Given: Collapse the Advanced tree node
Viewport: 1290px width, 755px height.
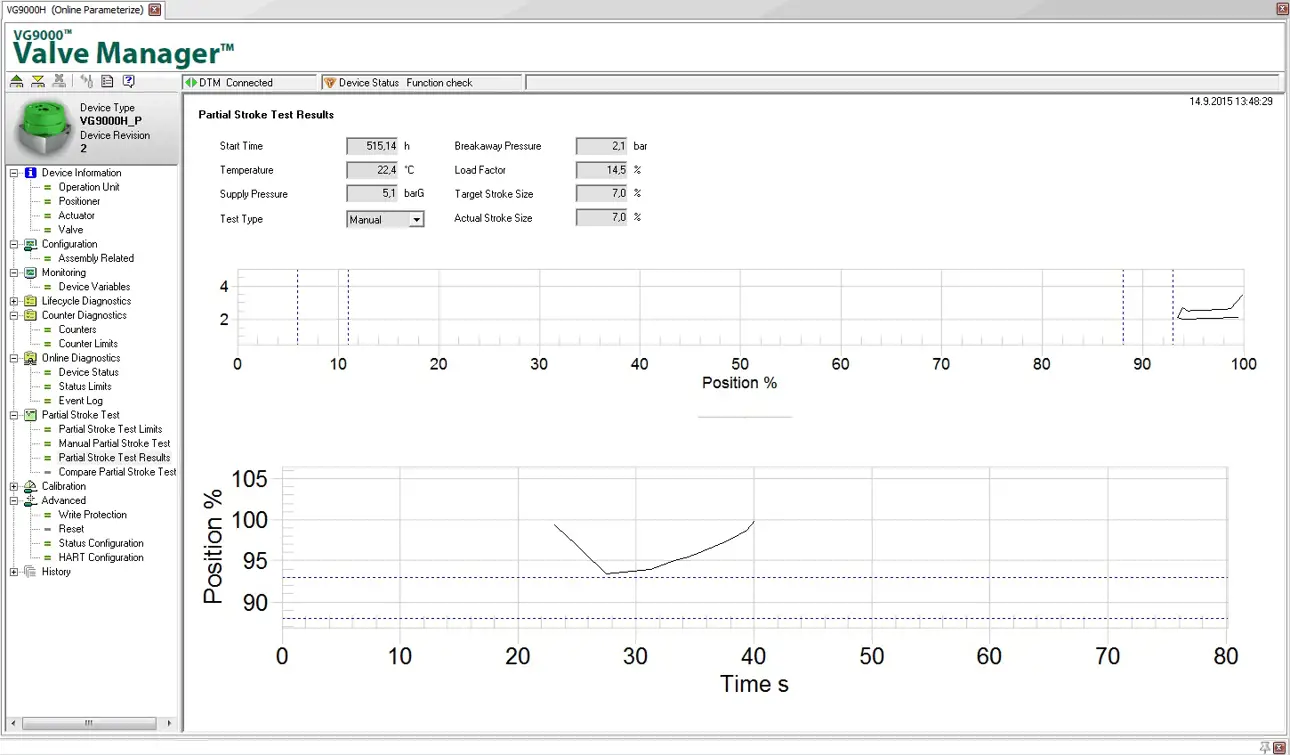Looking at the screenshot, I should tap(14, 500).
